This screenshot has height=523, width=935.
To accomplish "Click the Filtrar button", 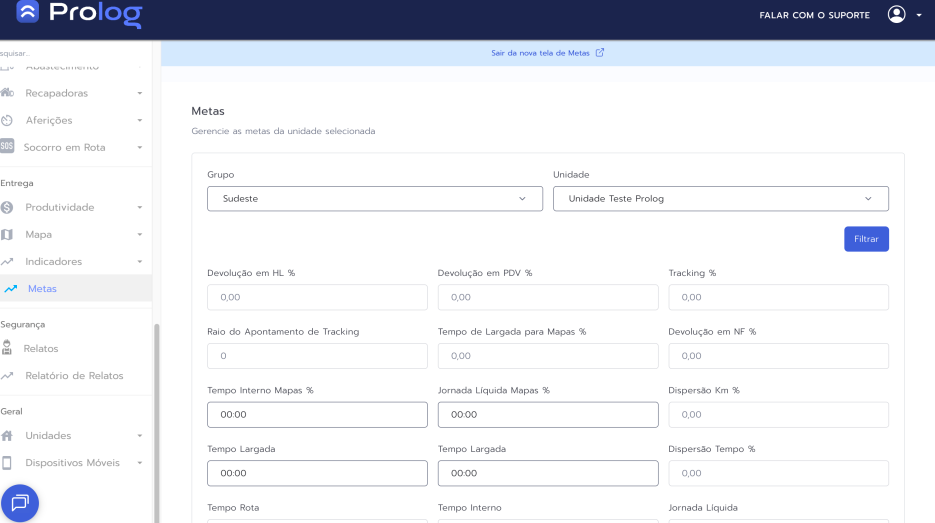I will 866,239.
